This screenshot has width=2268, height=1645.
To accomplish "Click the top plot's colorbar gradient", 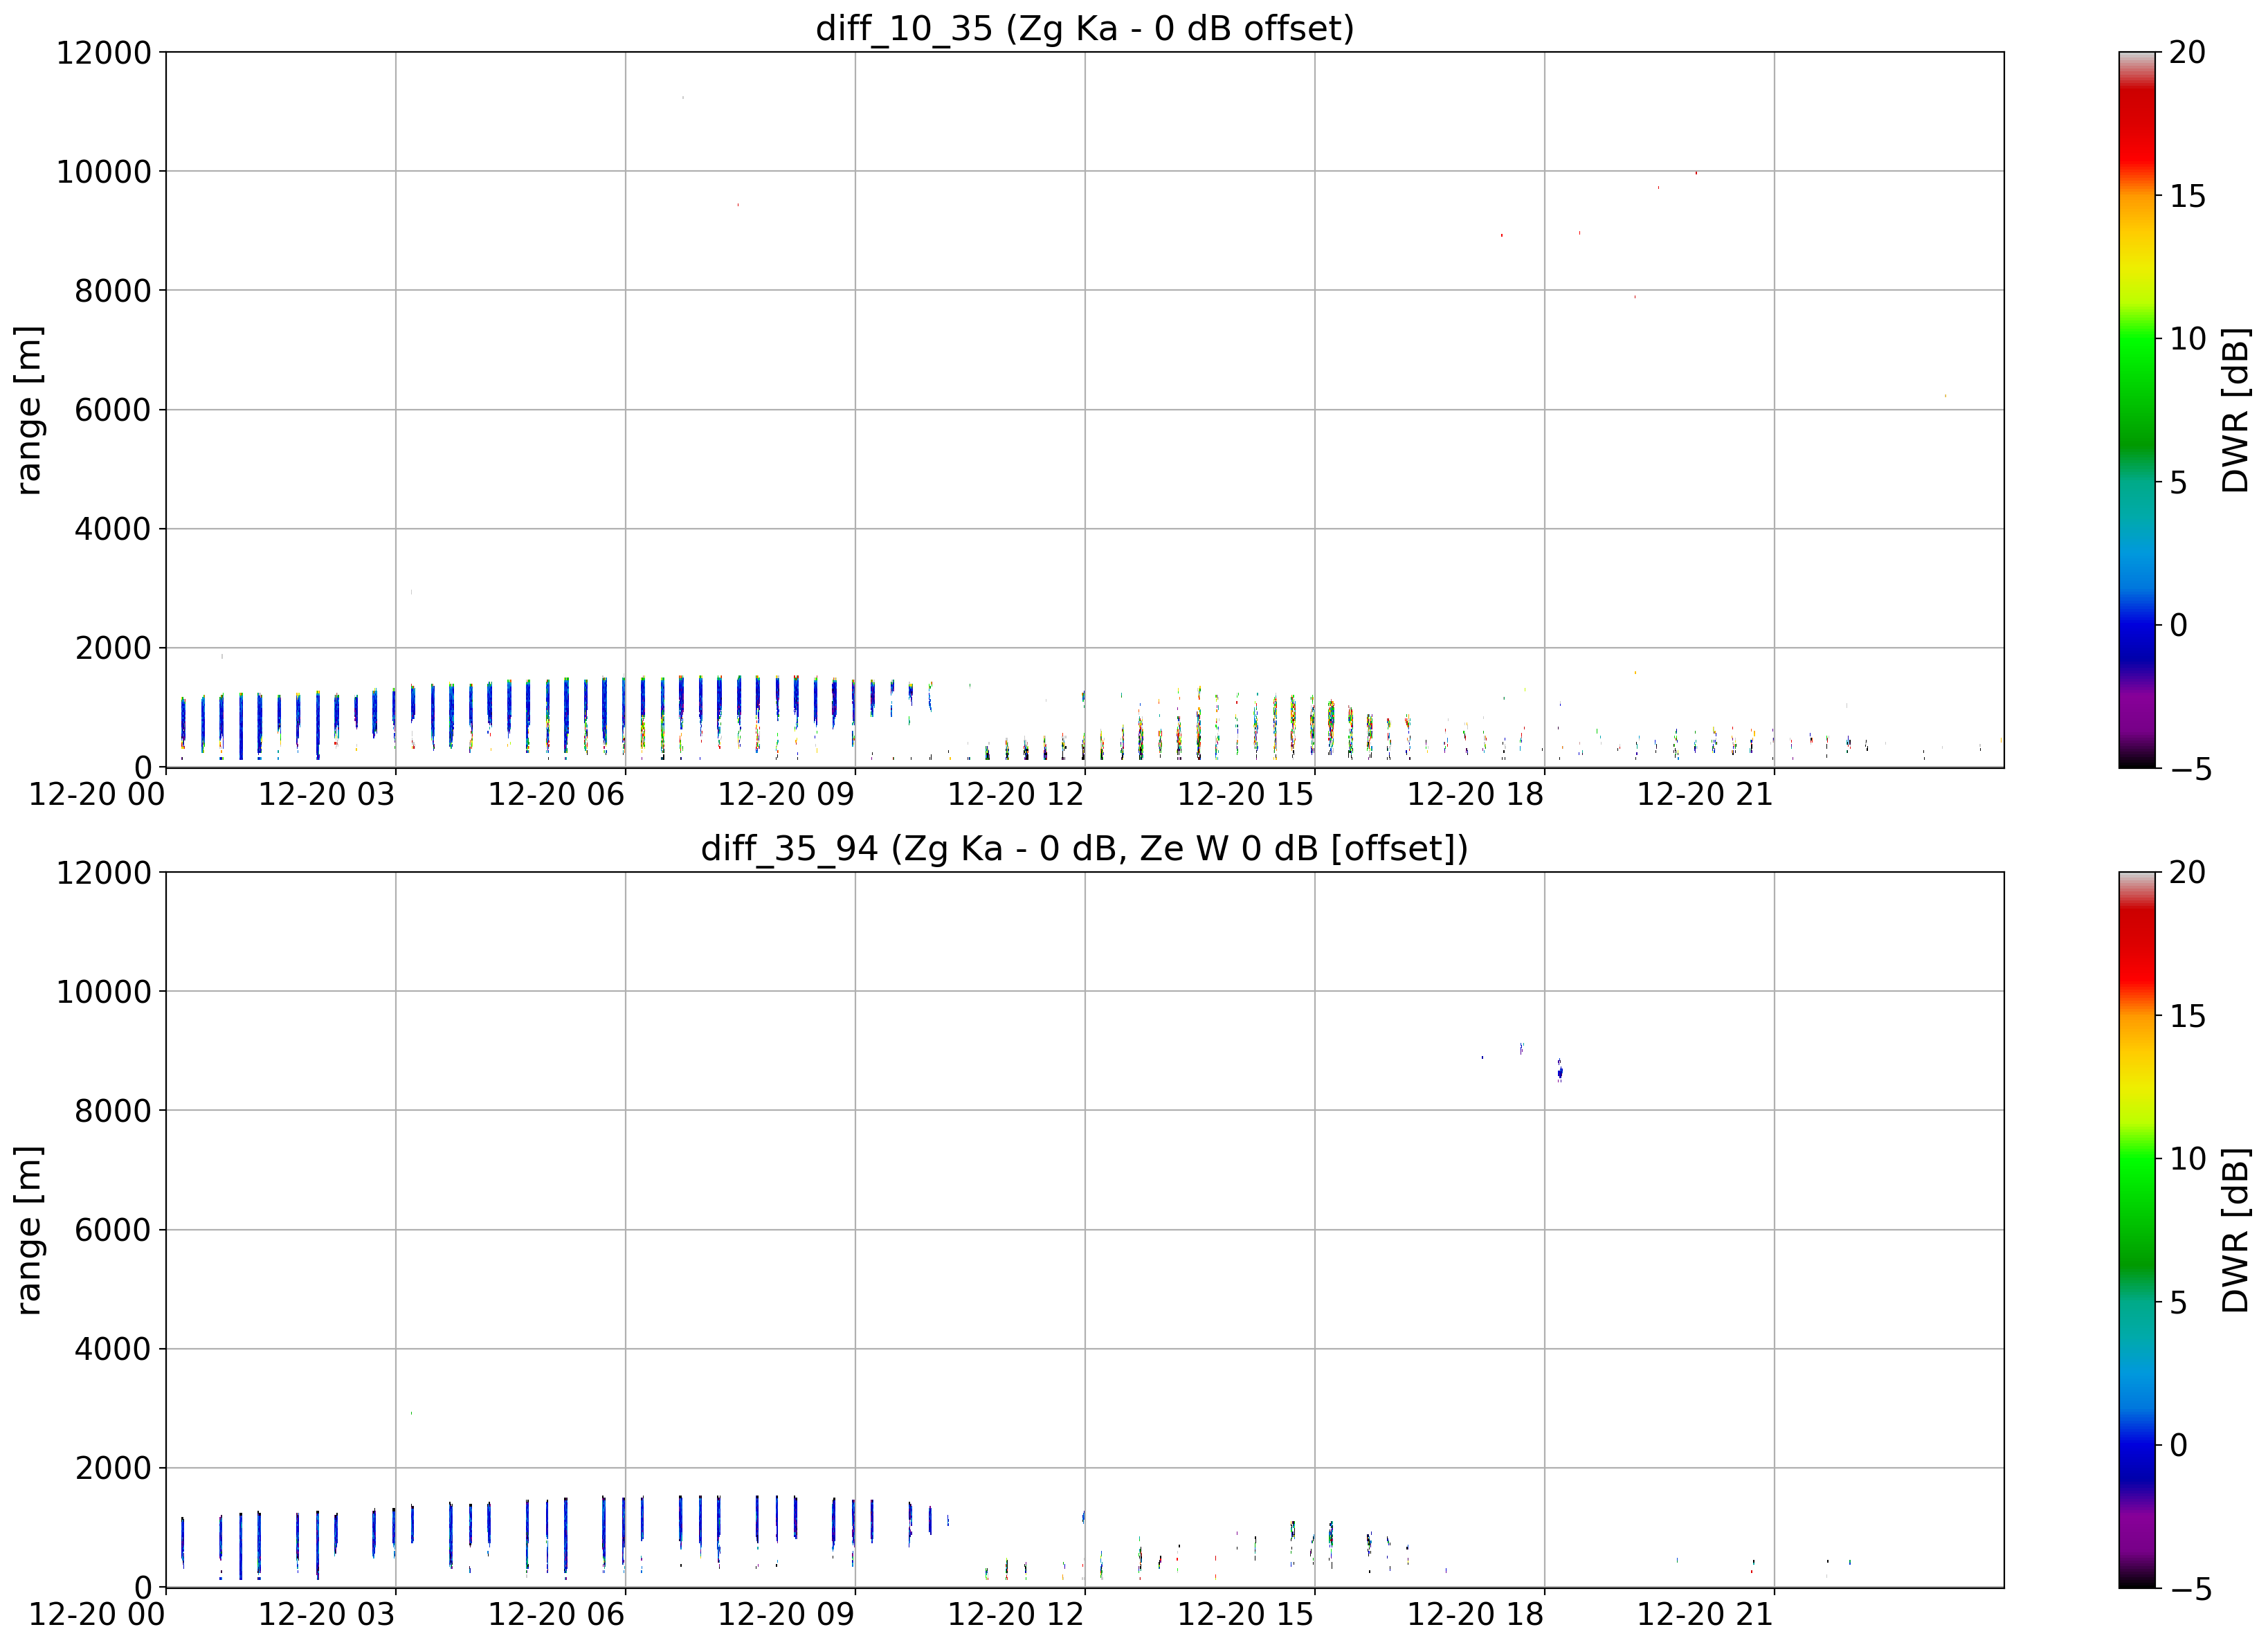I will [2138, 410].
